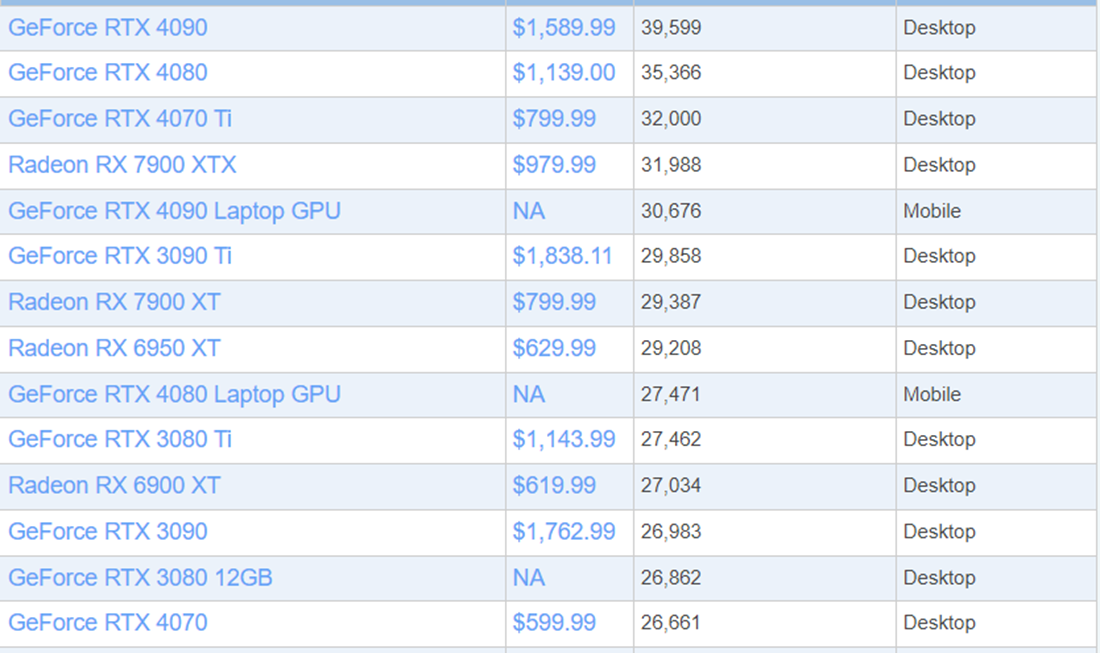
Task: Open the GeForce RTX 3090 link
Action: tap(107, 532)
